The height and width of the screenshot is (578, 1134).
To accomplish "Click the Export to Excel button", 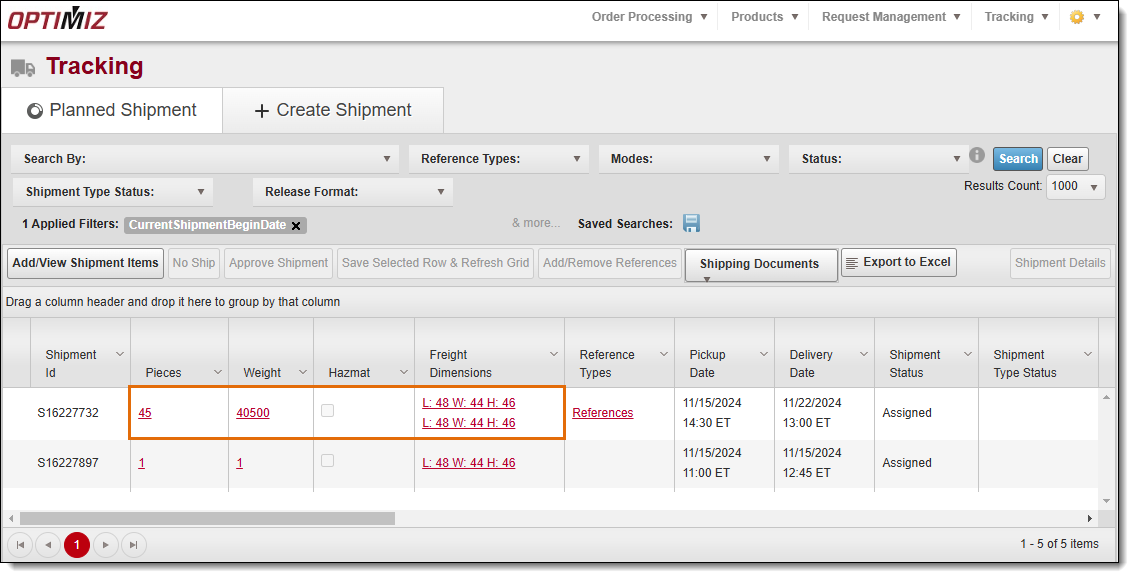I will pyautogui.click(x=898, y=262).
